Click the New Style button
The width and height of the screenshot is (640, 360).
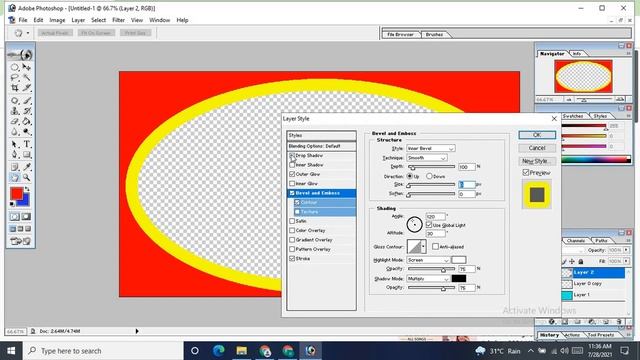click(x=537, y=161)
